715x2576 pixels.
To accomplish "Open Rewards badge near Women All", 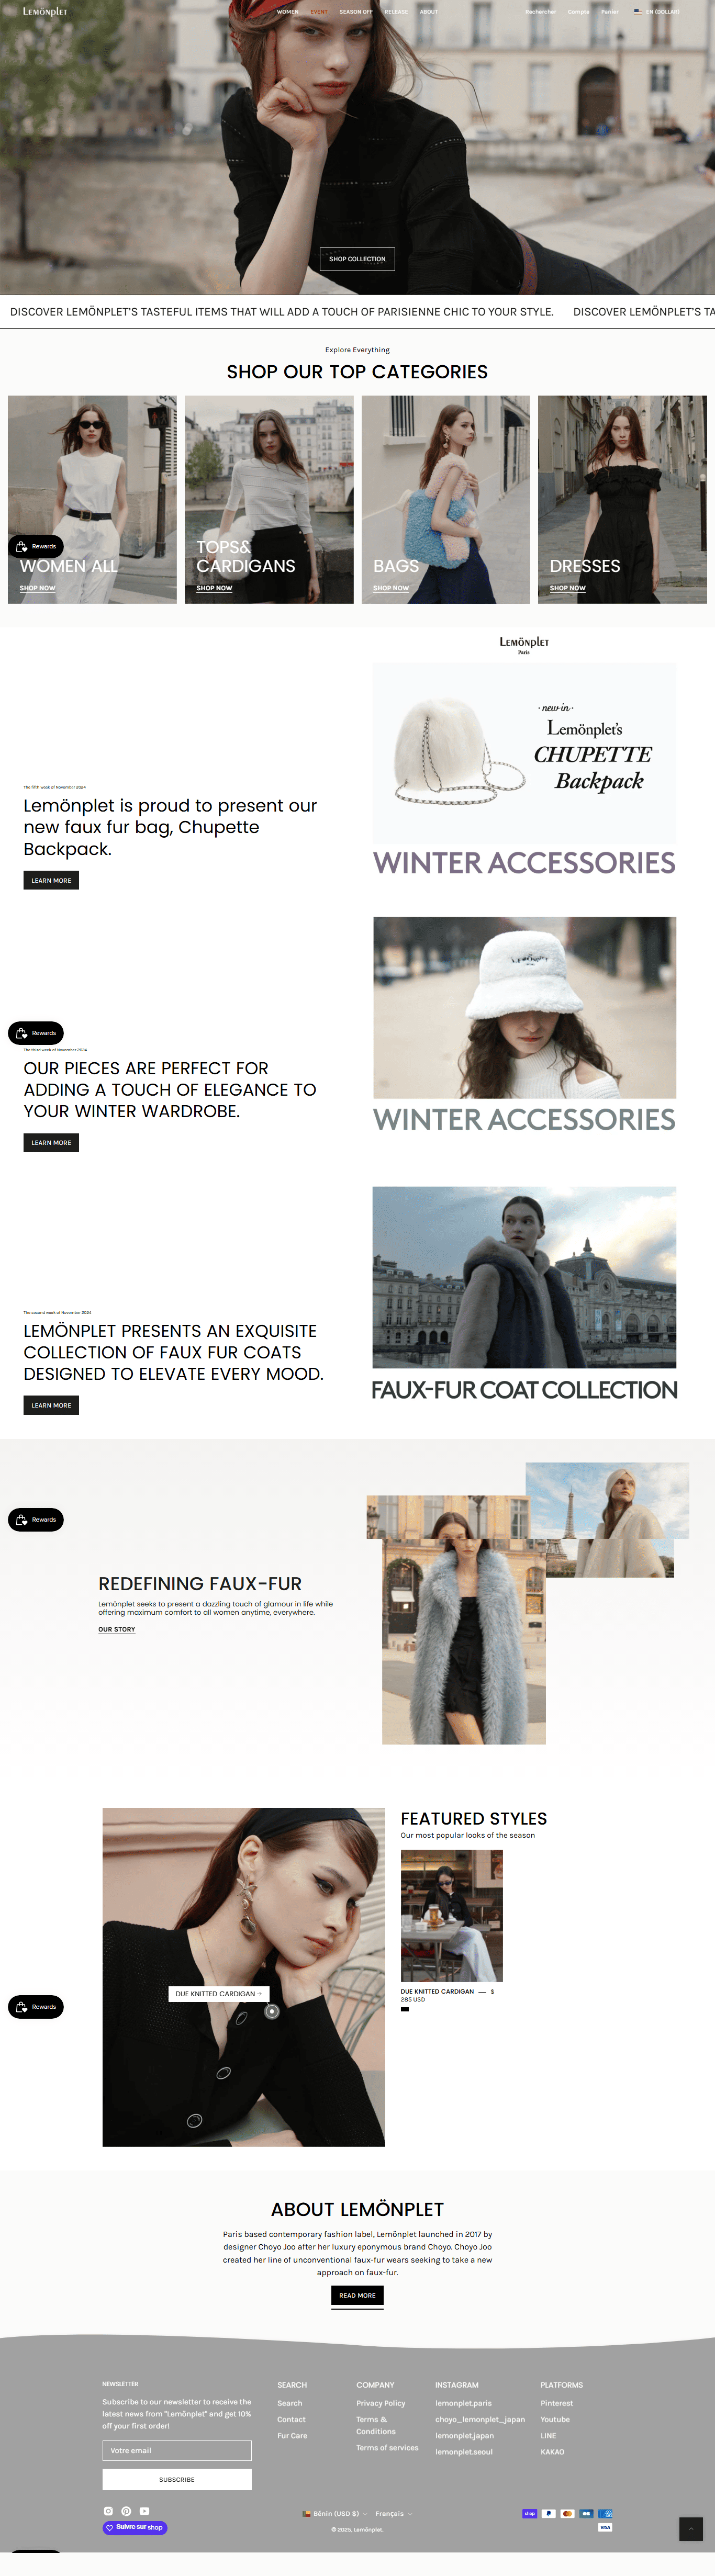I will point(36,546).
